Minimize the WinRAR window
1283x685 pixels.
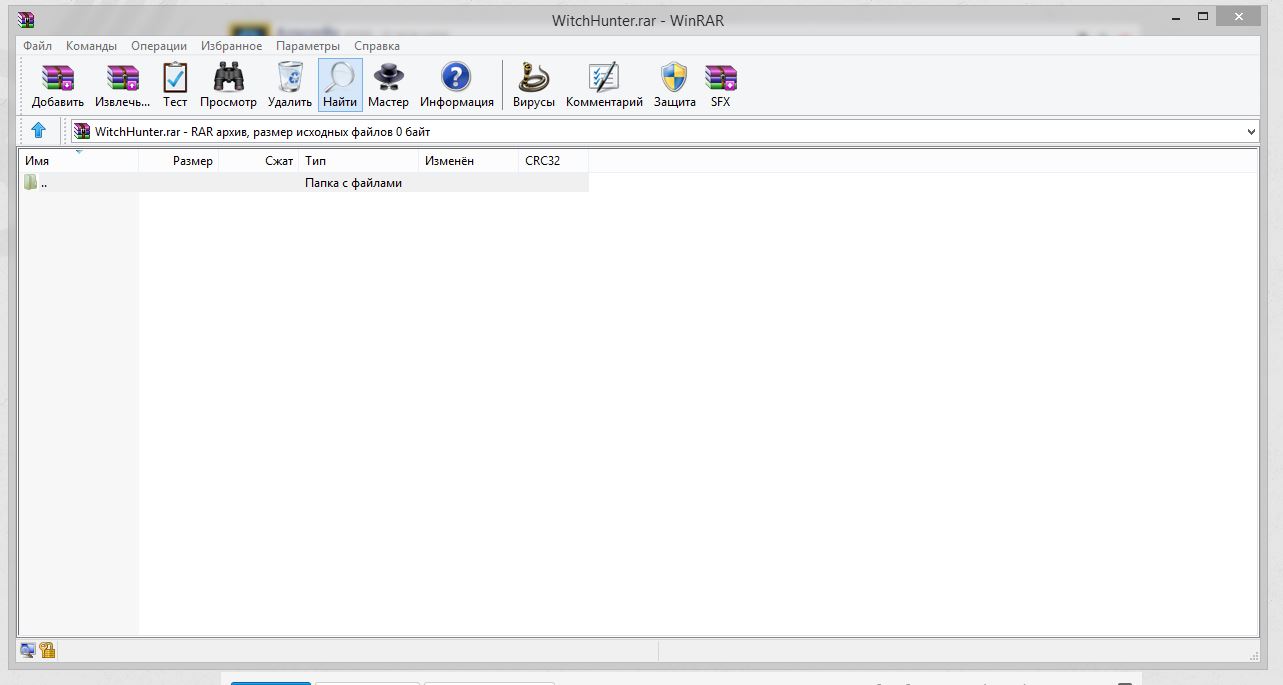(x=1176, y=16)
